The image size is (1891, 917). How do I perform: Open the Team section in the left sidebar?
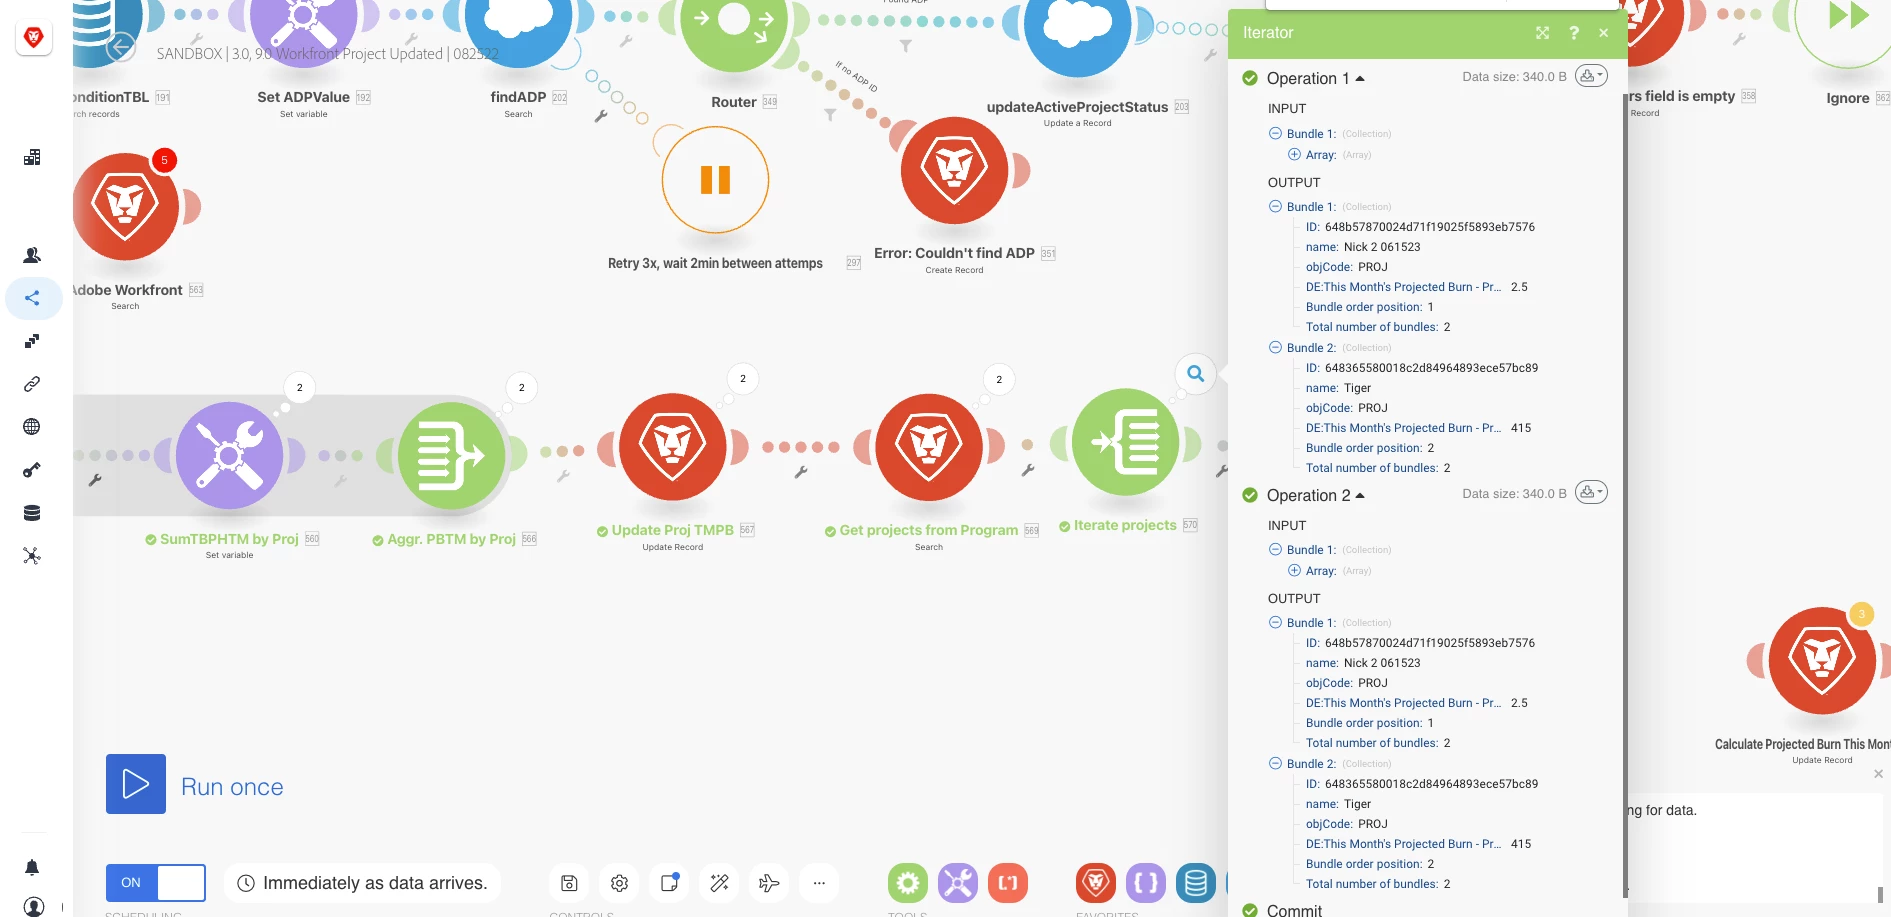click(x=32, y=255)
